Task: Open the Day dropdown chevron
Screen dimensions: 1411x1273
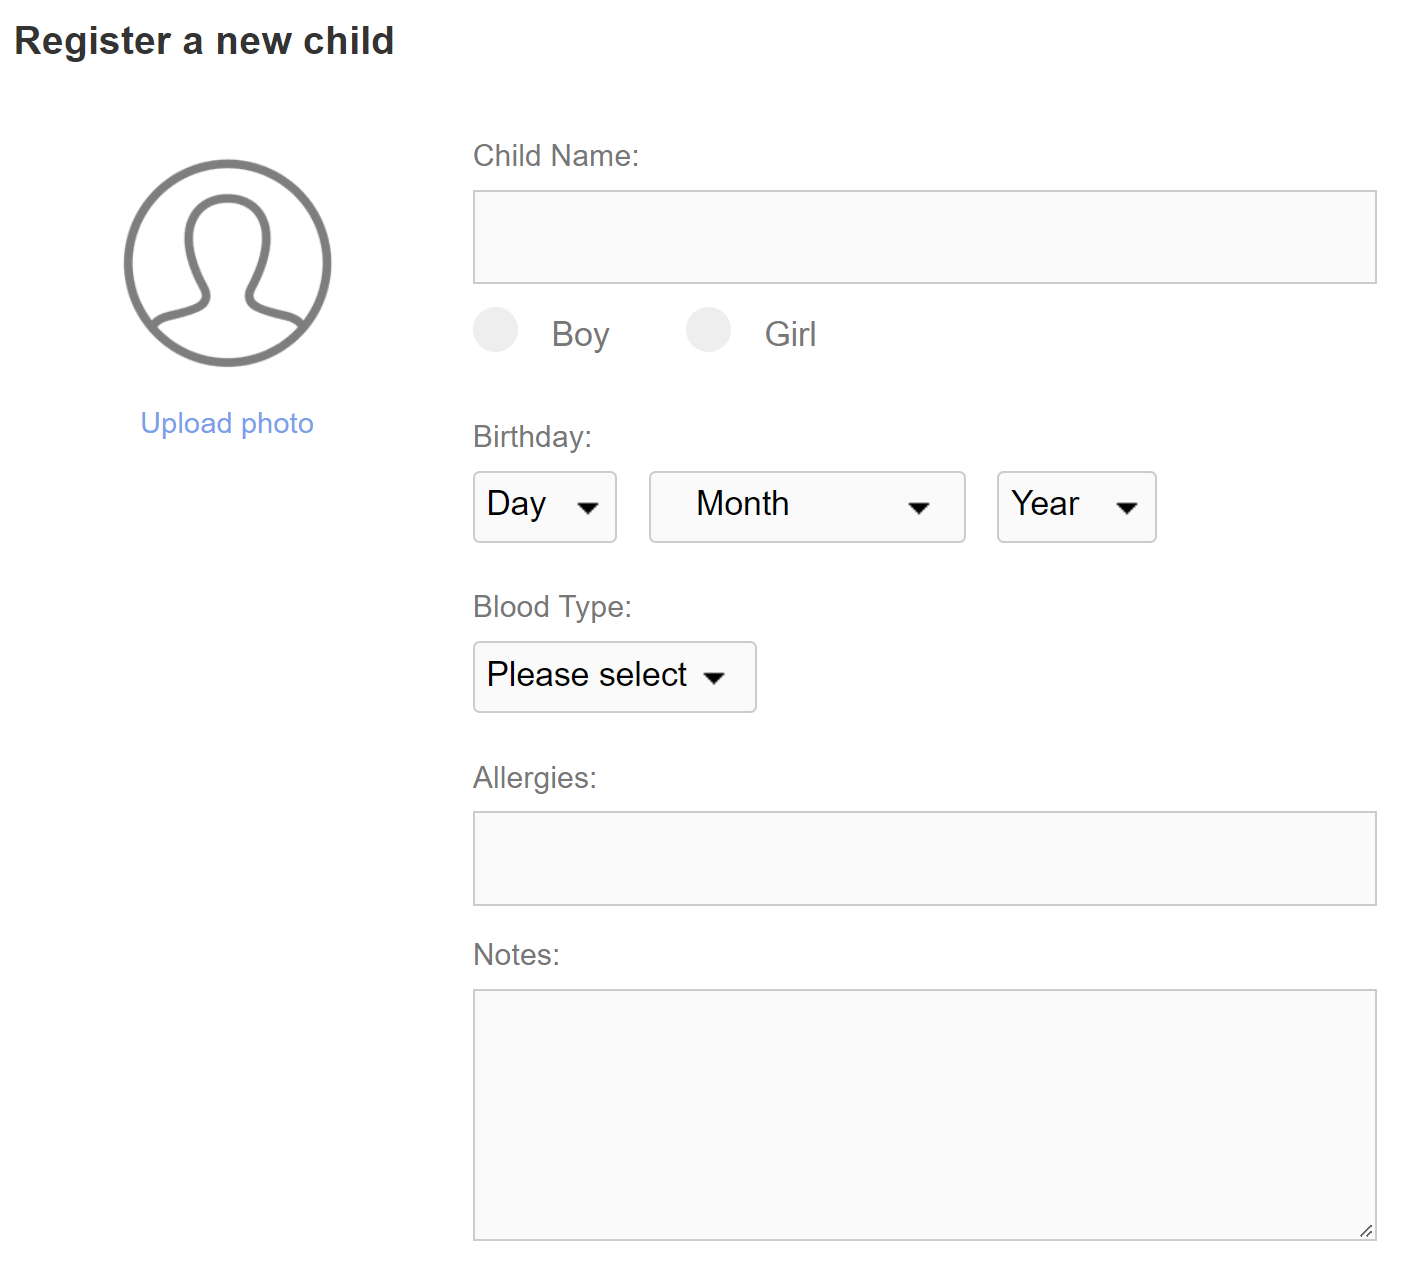Action: coord(588,507)
